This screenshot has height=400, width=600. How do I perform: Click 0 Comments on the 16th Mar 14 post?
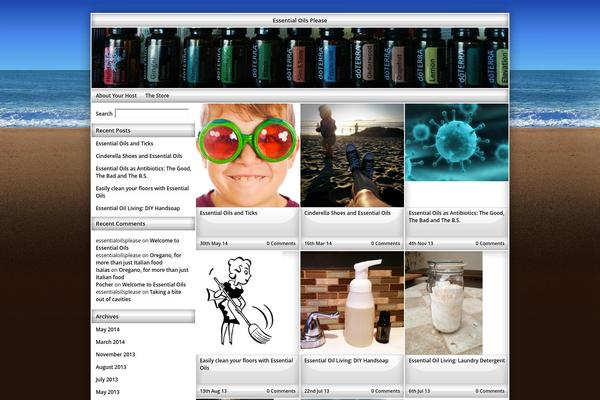[386, 243]
